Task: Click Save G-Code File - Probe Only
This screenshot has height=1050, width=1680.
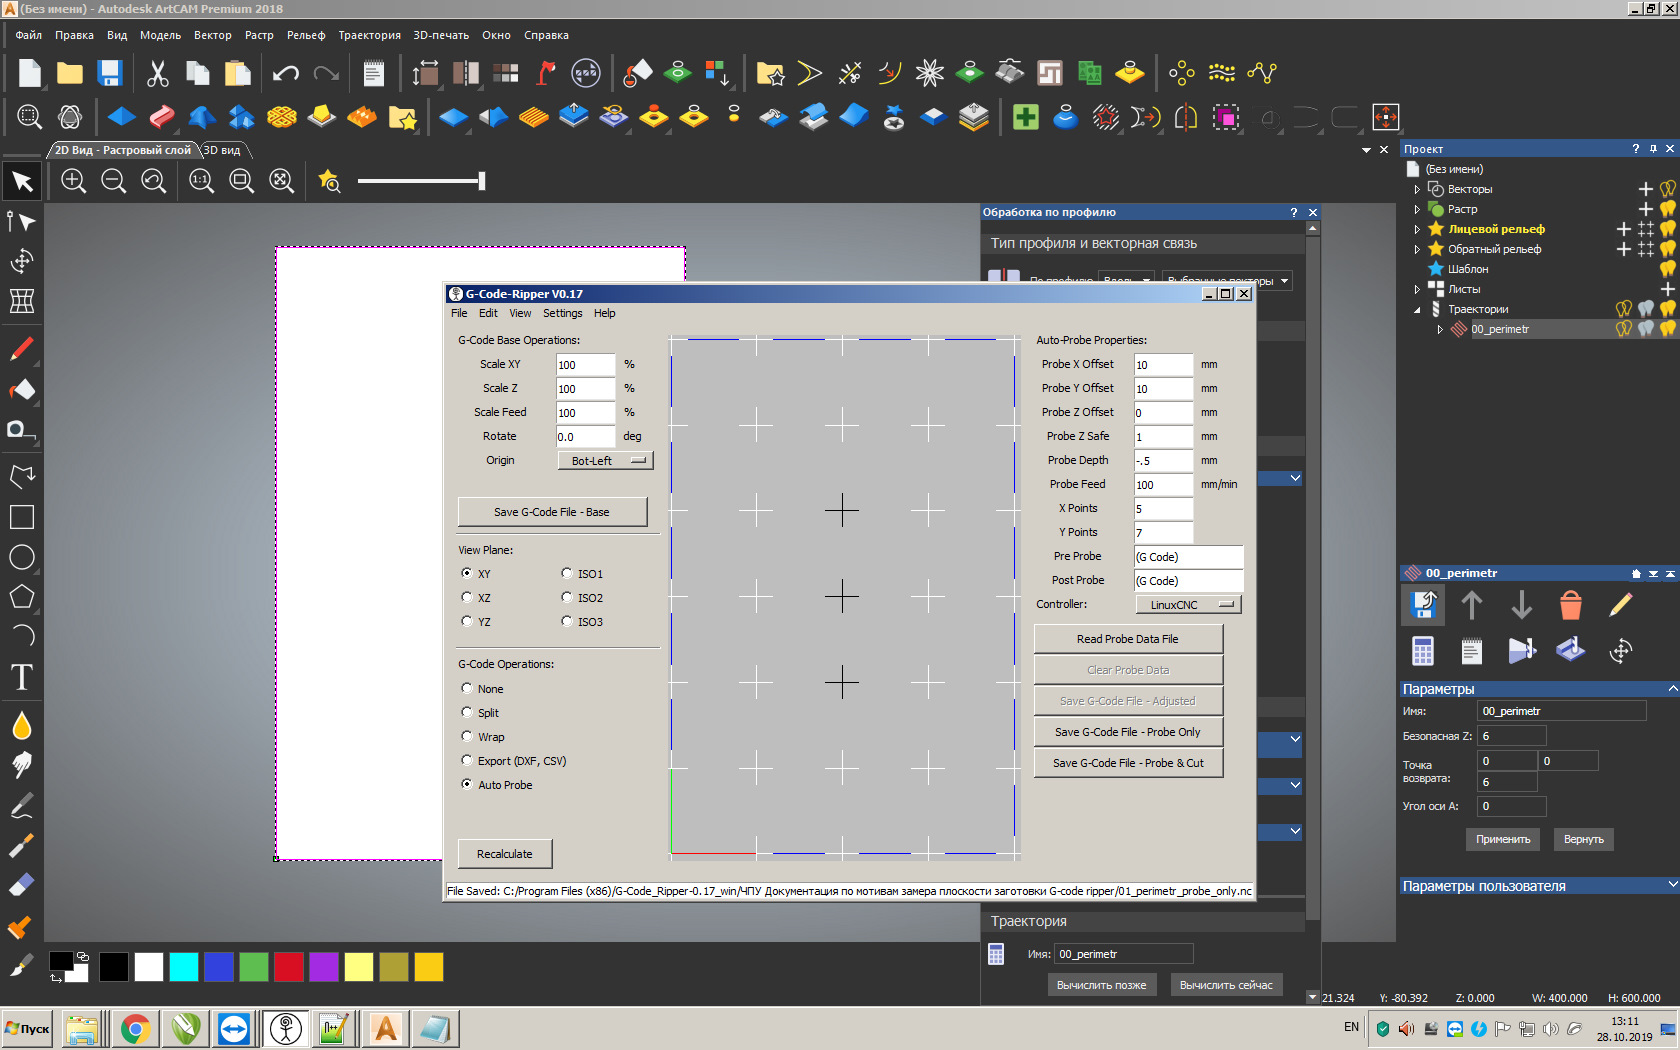Action: [1128, 732]
